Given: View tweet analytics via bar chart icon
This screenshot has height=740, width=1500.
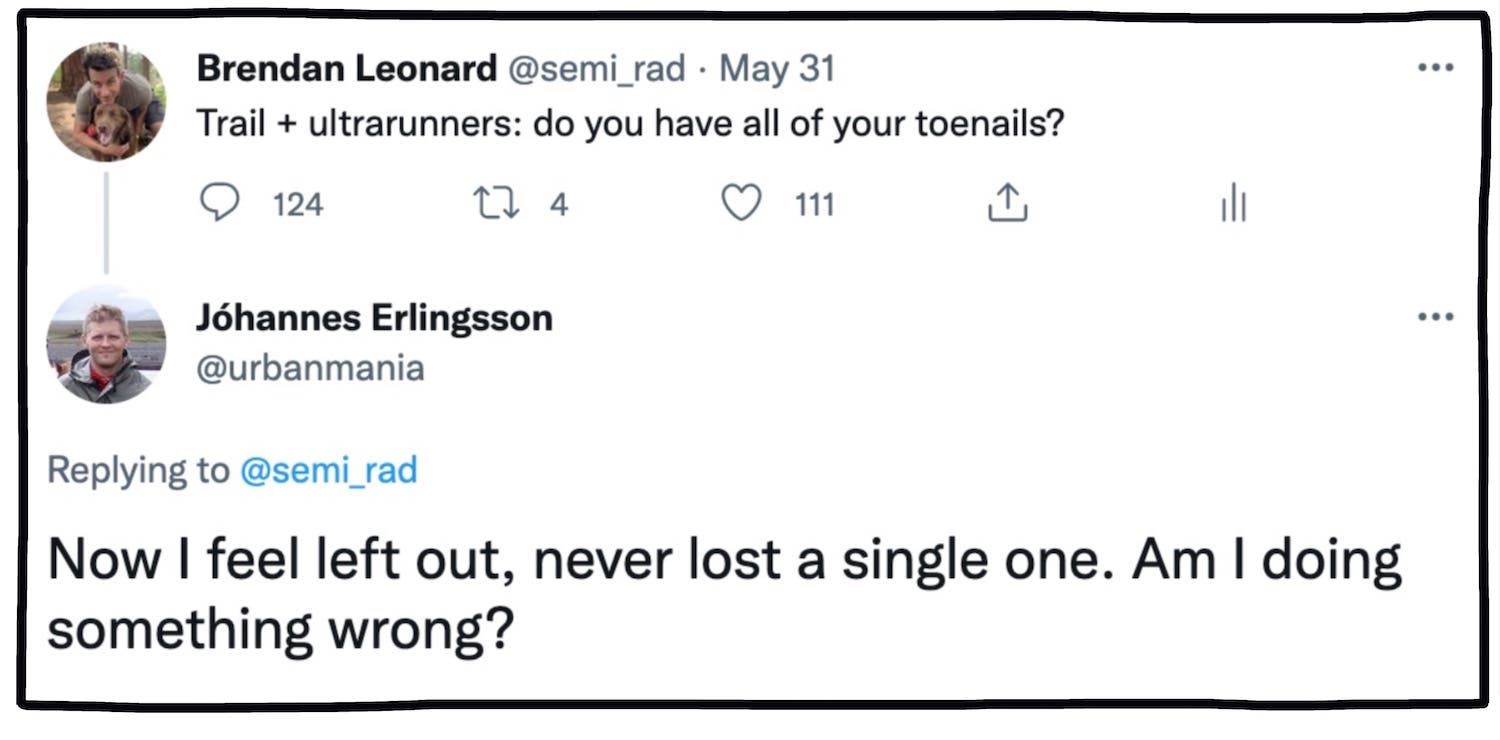Looking at the screenshot, I should tap(1233, 203).
